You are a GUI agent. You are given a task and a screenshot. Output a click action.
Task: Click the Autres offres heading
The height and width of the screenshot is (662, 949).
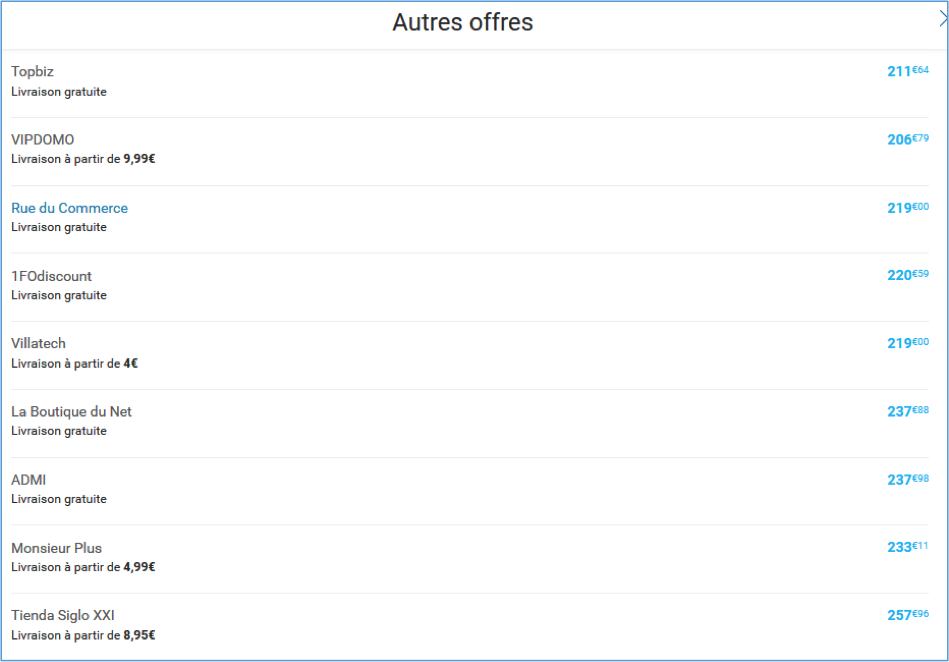click(x=463, y=22)
